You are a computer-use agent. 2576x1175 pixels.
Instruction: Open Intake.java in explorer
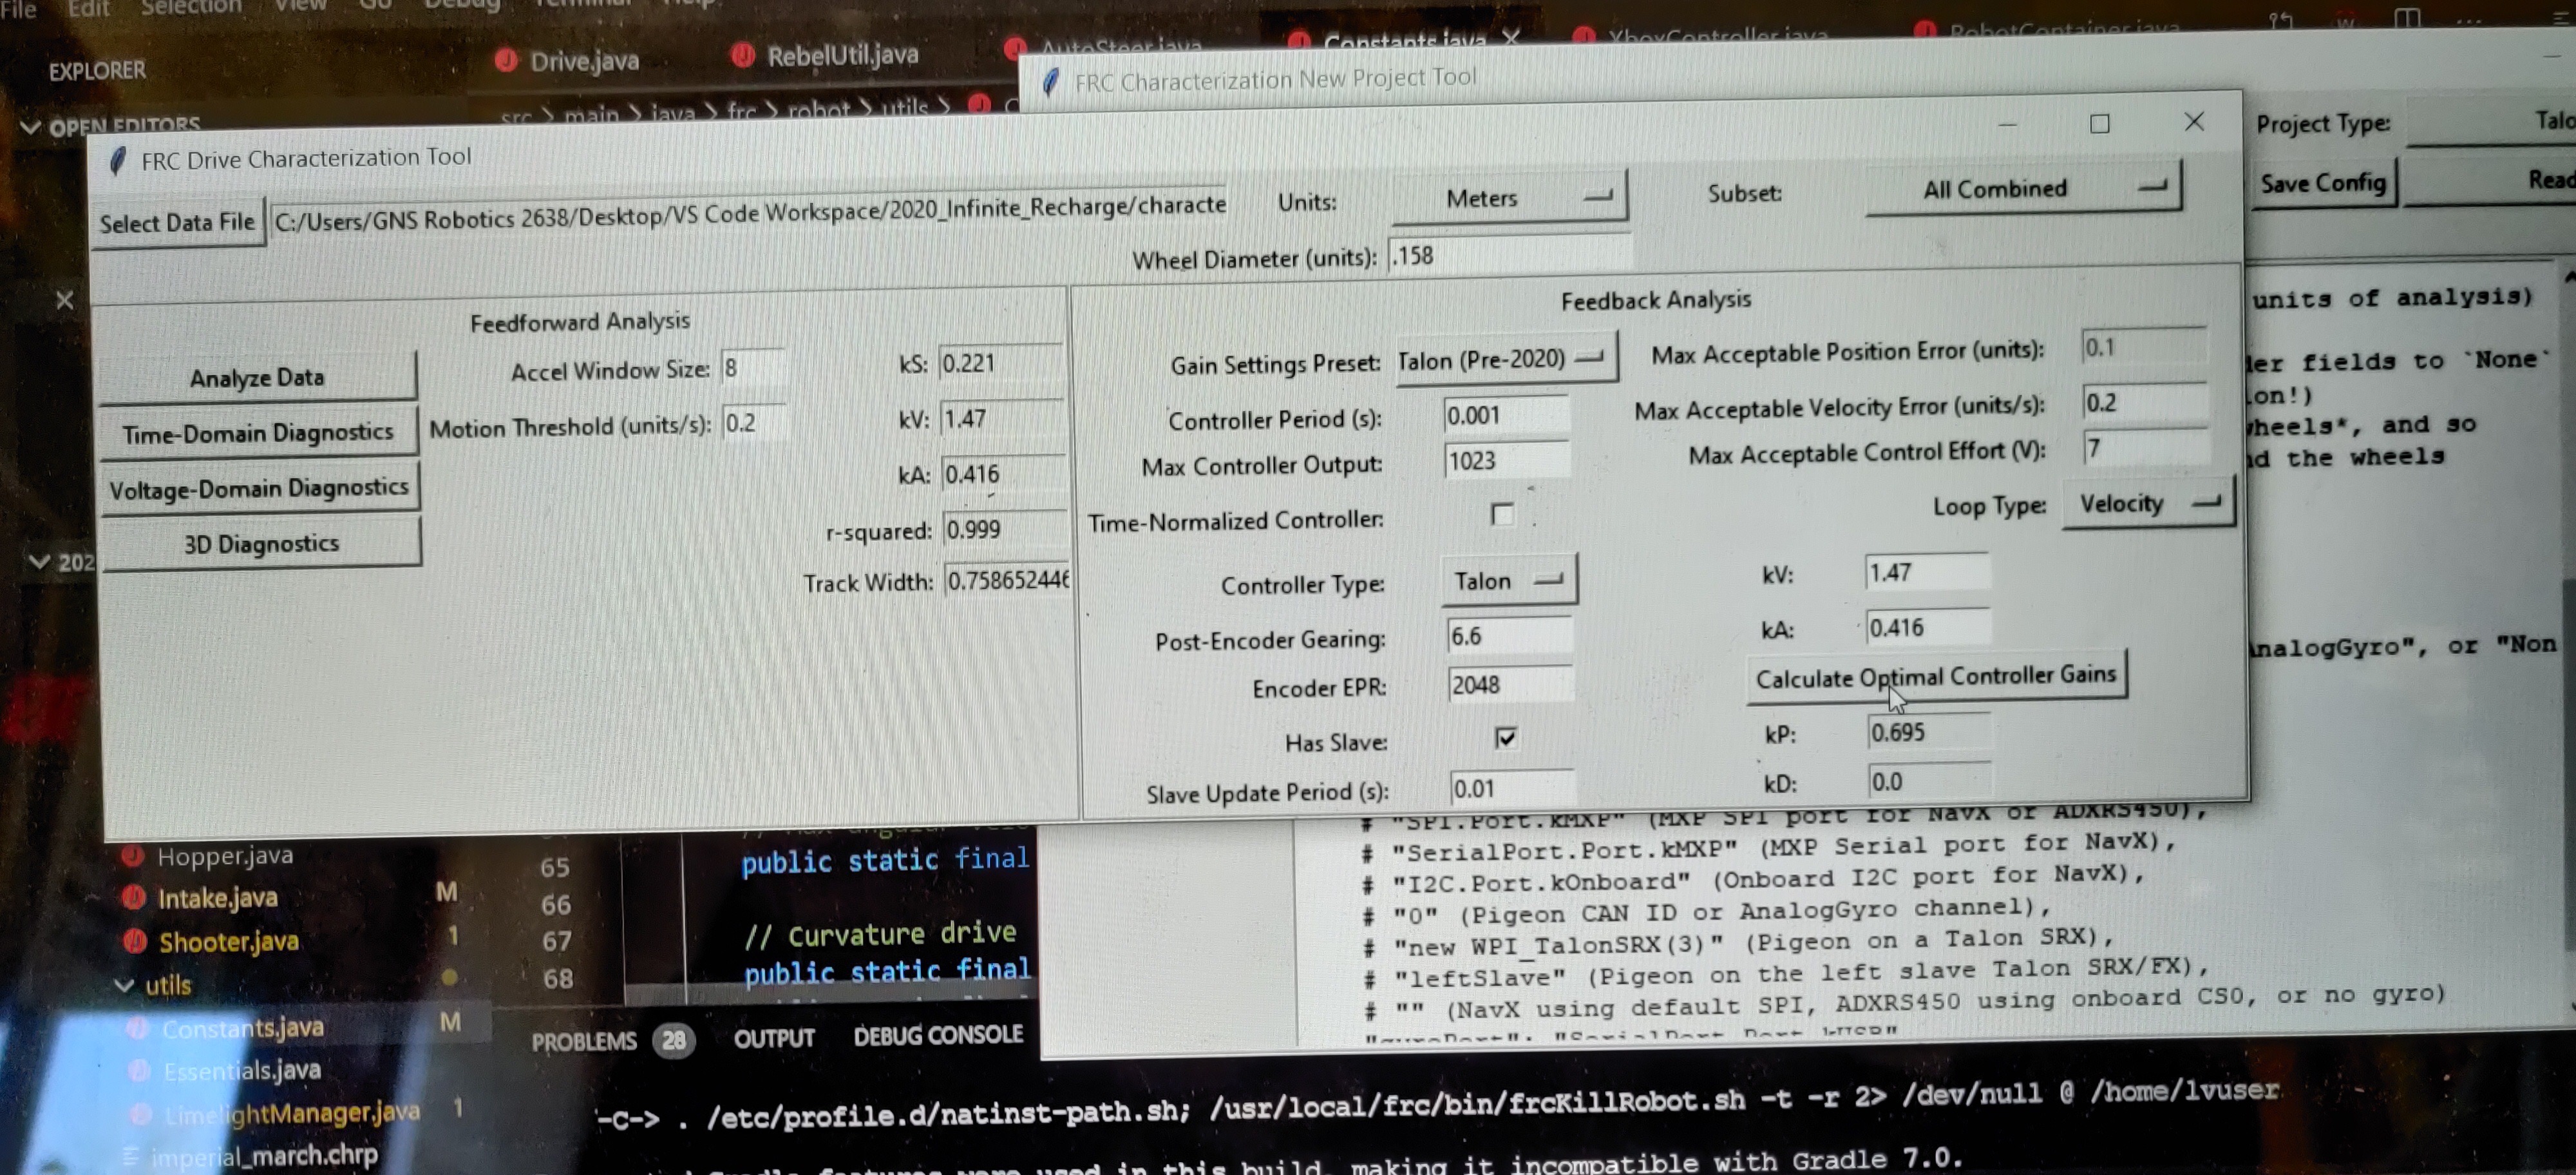point(217,898)
